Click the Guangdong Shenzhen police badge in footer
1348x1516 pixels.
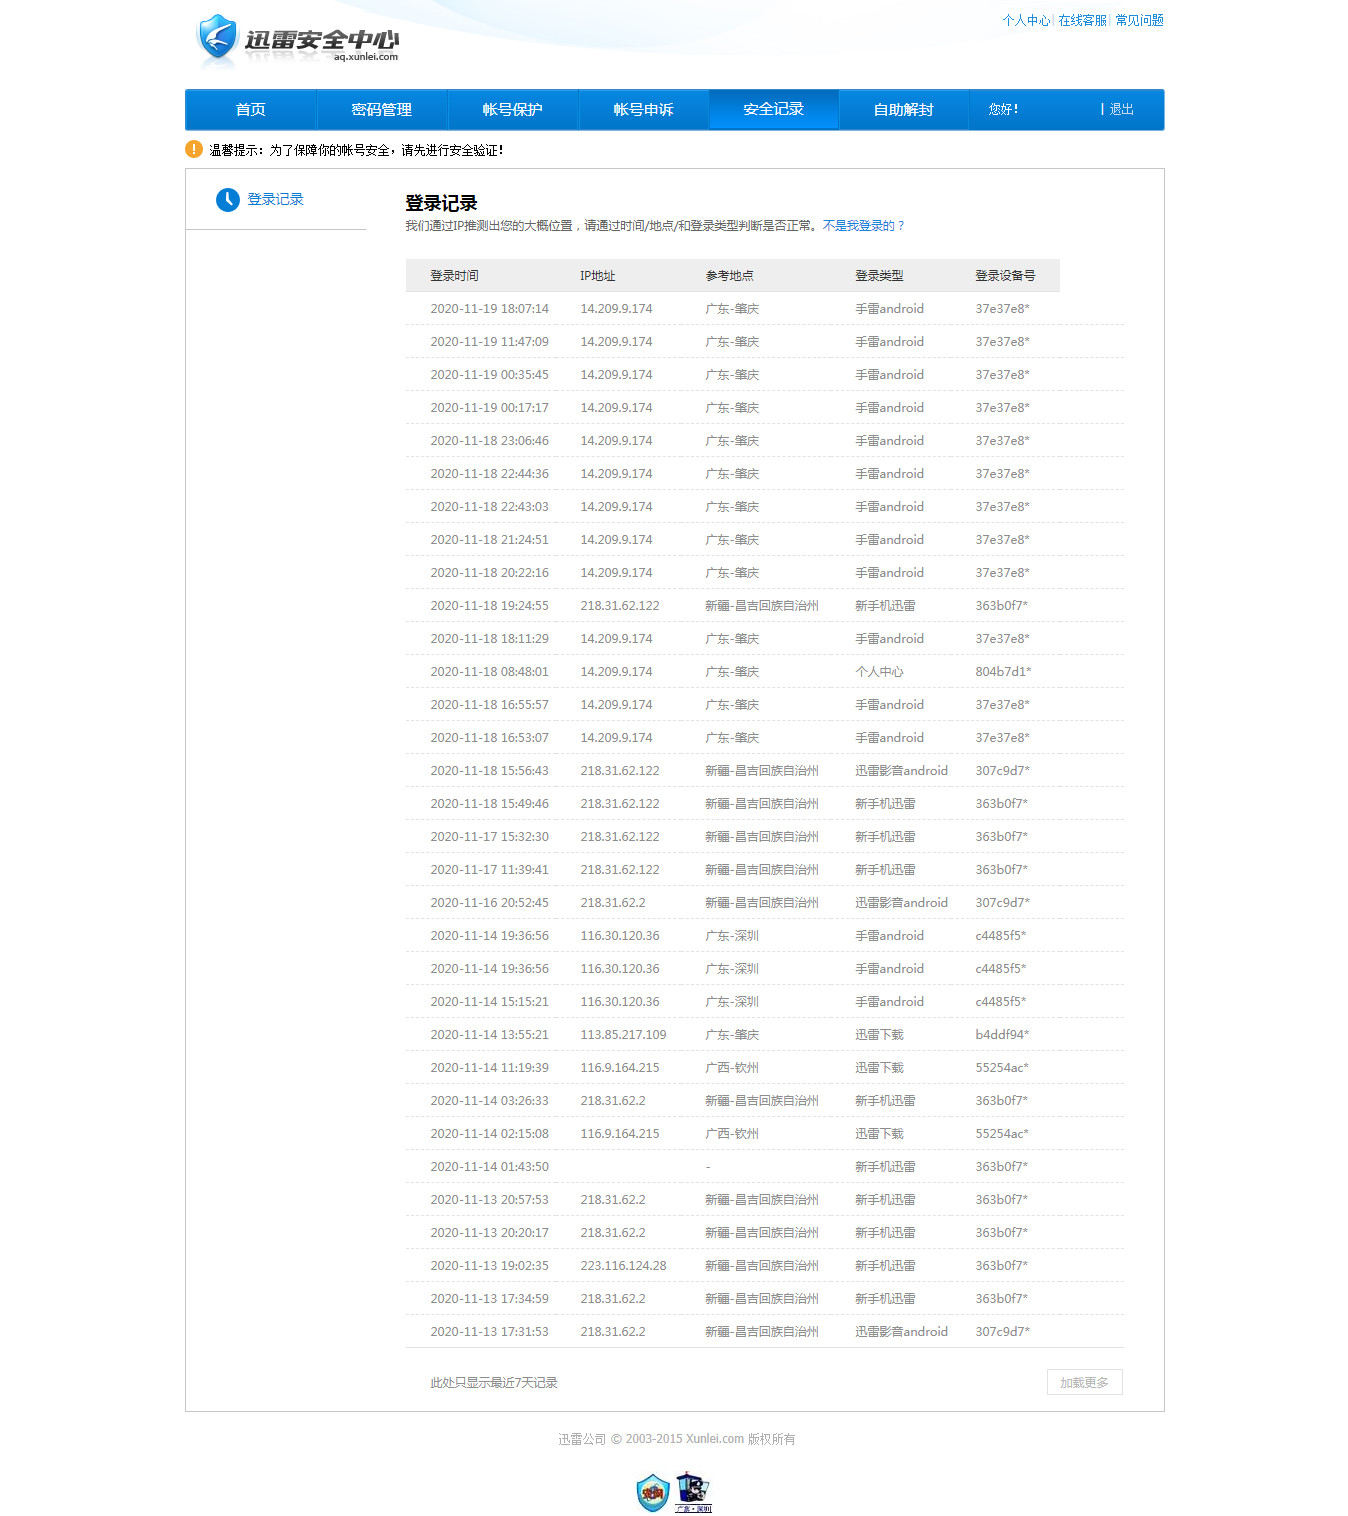pyautogui.click(x=693, y=1492)
